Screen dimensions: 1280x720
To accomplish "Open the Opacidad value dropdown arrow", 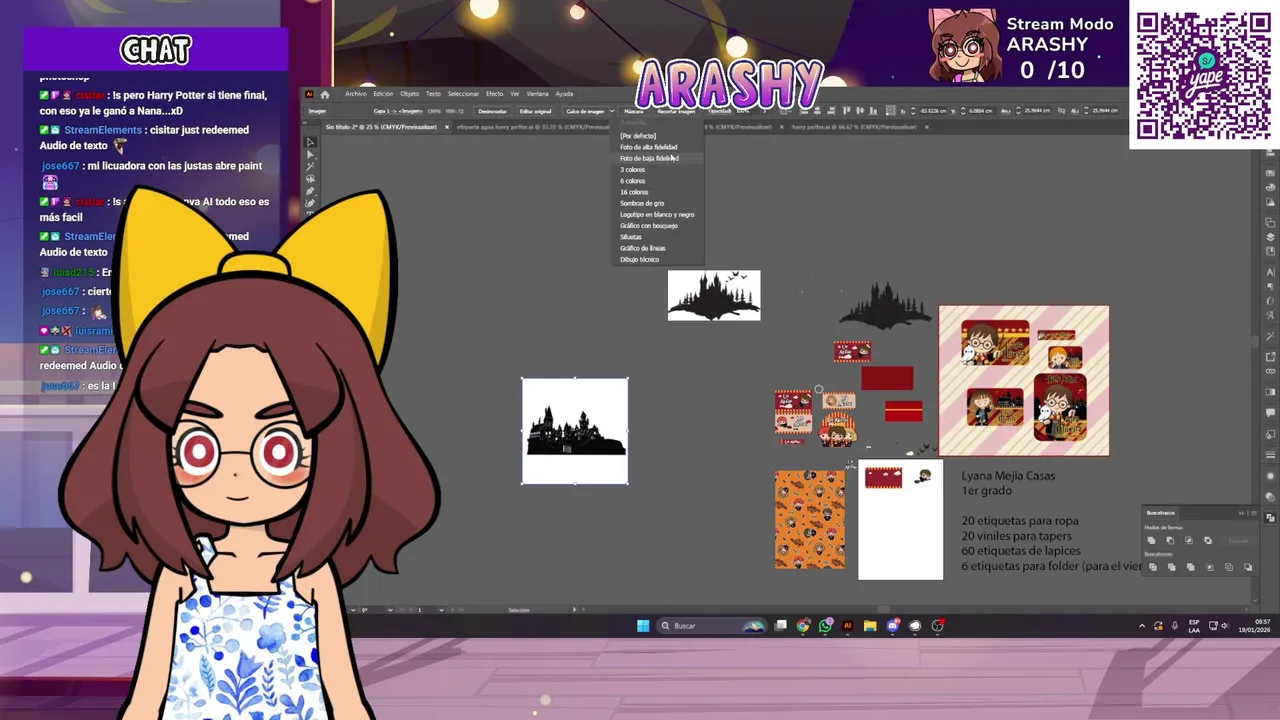I will pos(764,111).
